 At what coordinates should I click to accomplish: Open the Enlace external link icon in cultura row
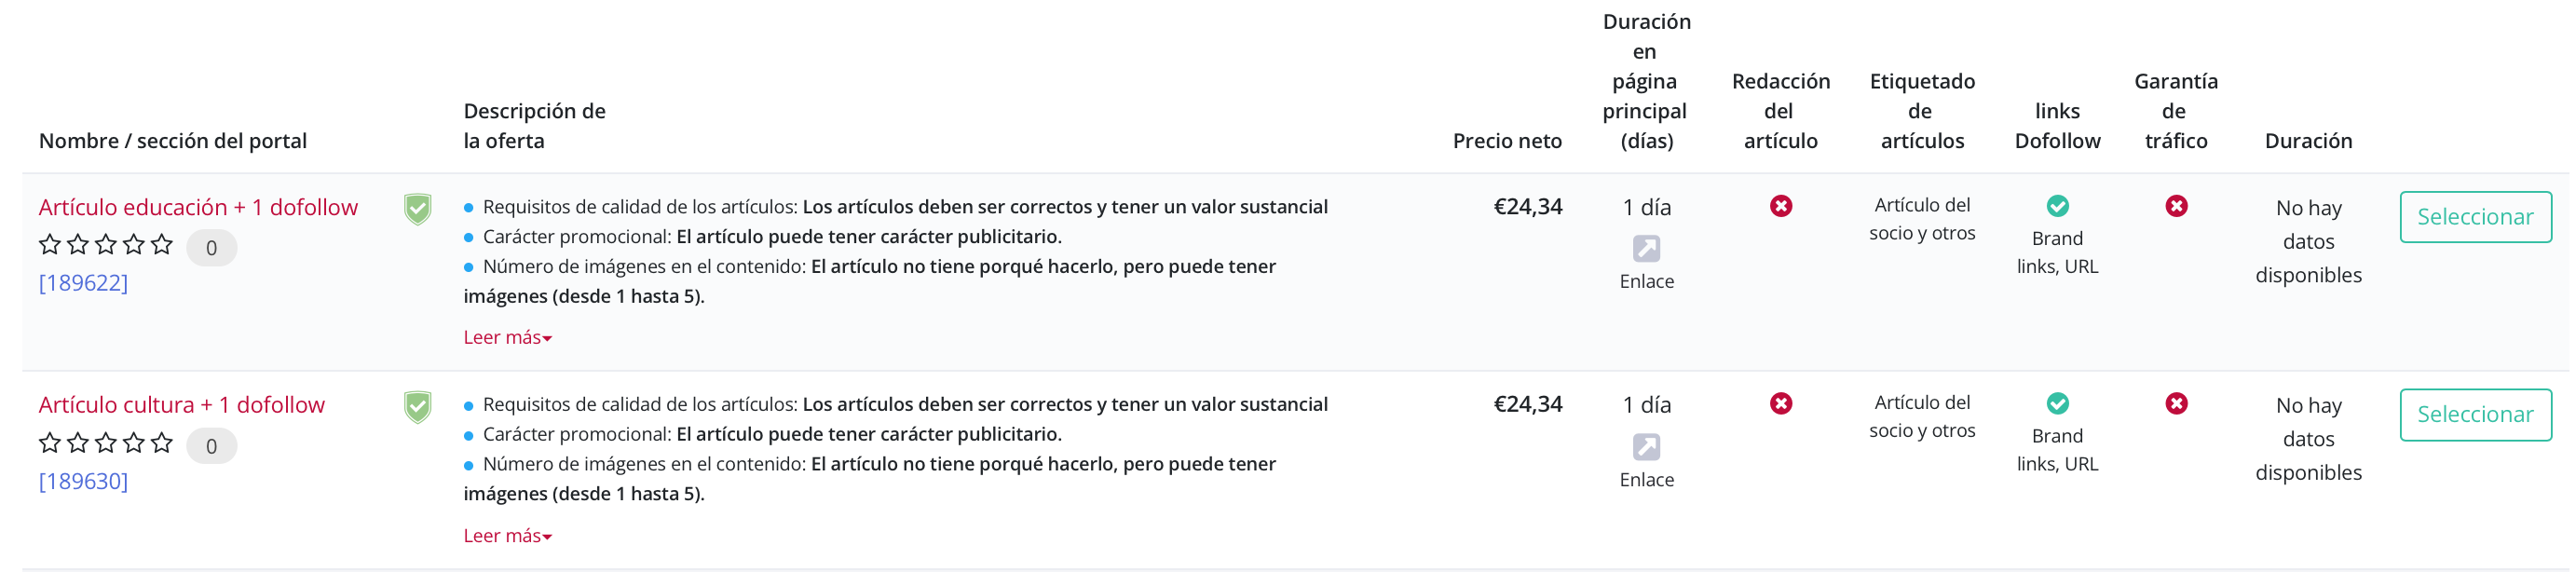click(x=1646, y=446)
